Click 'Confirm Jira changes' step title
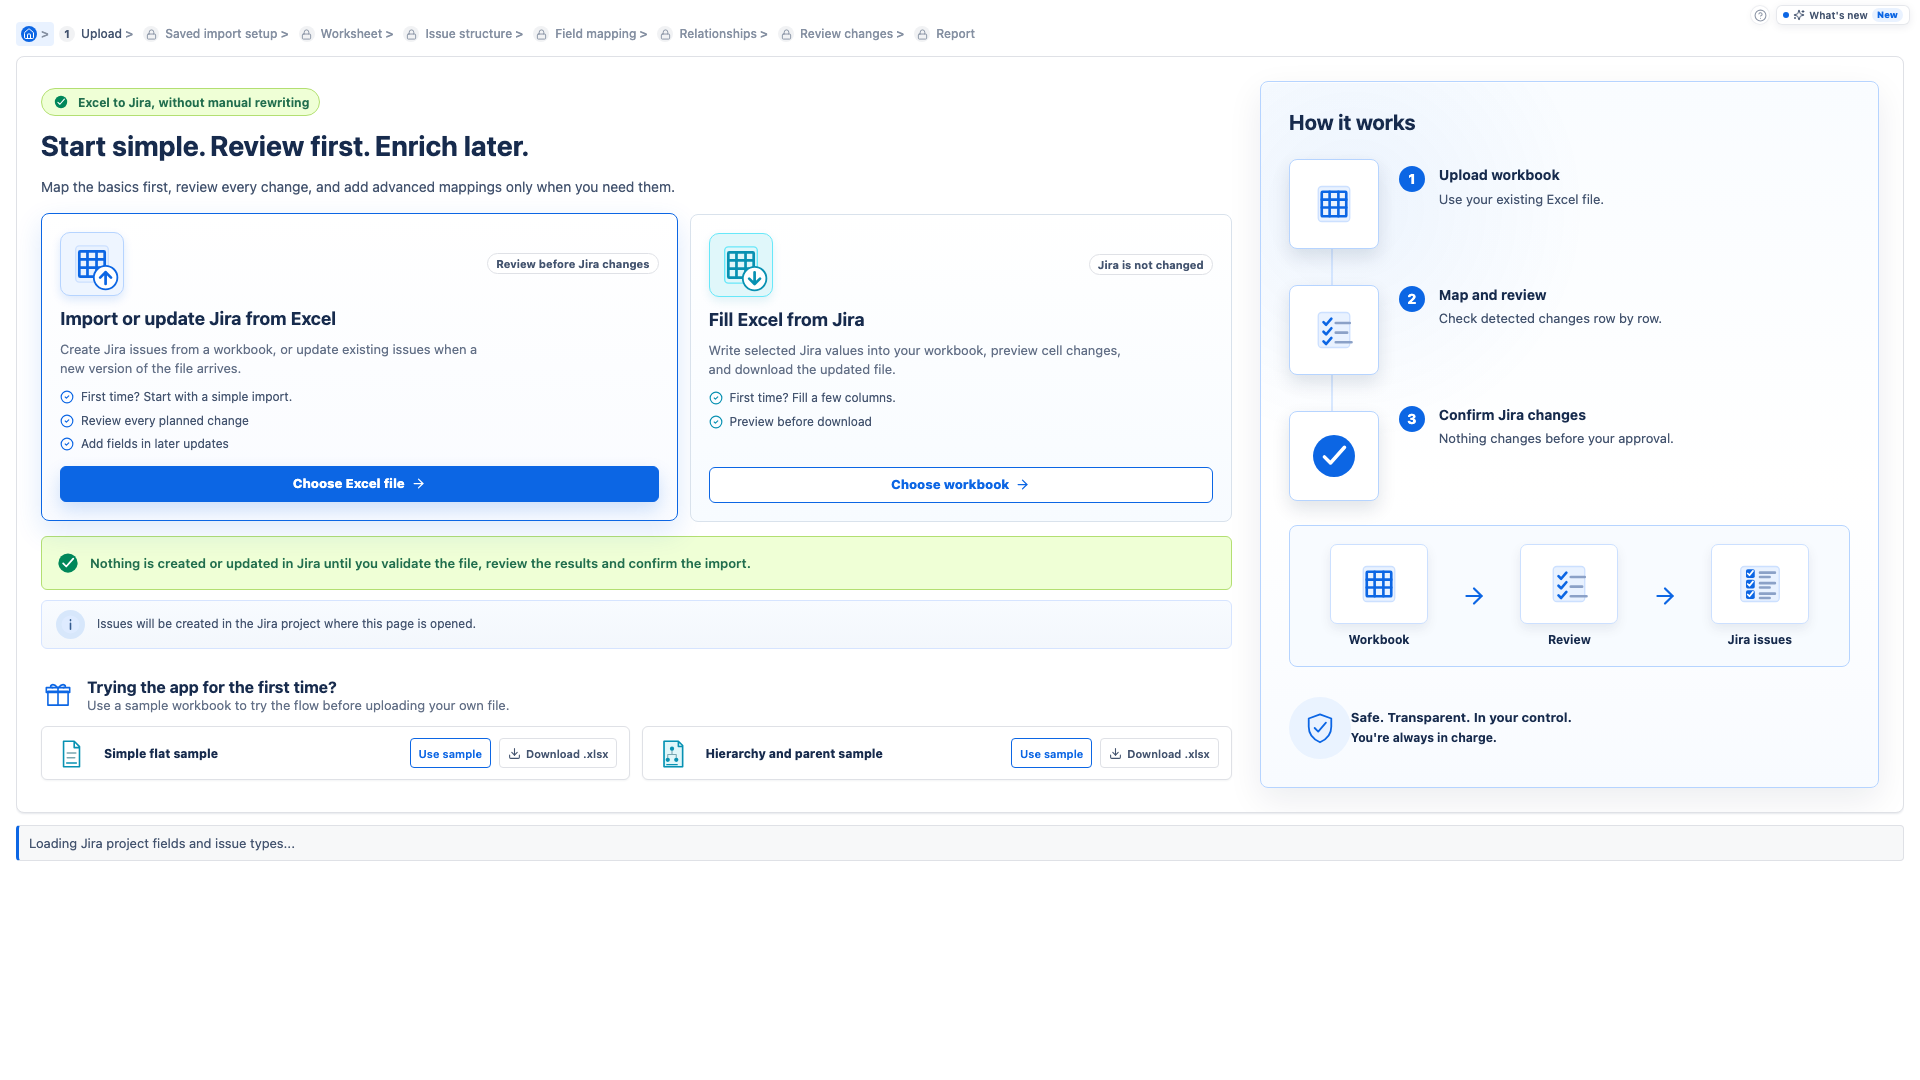This screenshot has width=1920, height=1080. coord(1512,415)
